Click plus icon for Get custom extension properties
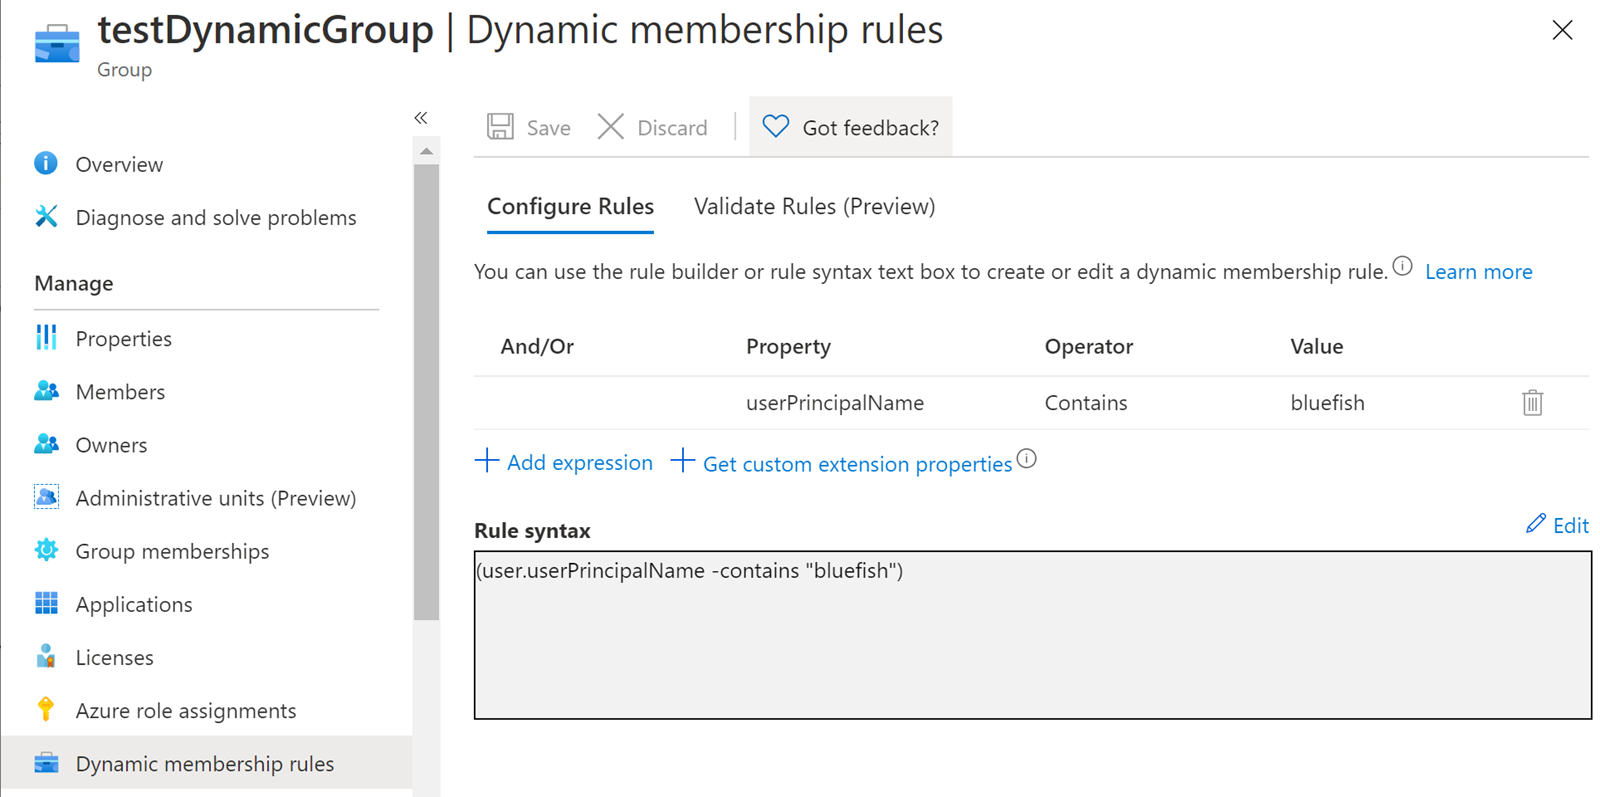Image resolution: width=1600 pixels, height=797 pixels. pyautogui.click(x=683, y=460)
